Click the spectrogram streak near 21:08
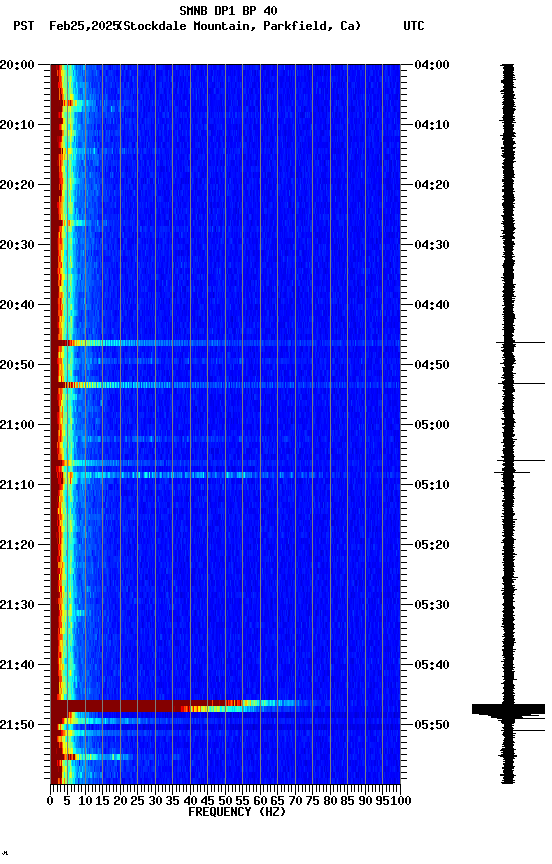552x864 pixels. (x=225, y=475)
